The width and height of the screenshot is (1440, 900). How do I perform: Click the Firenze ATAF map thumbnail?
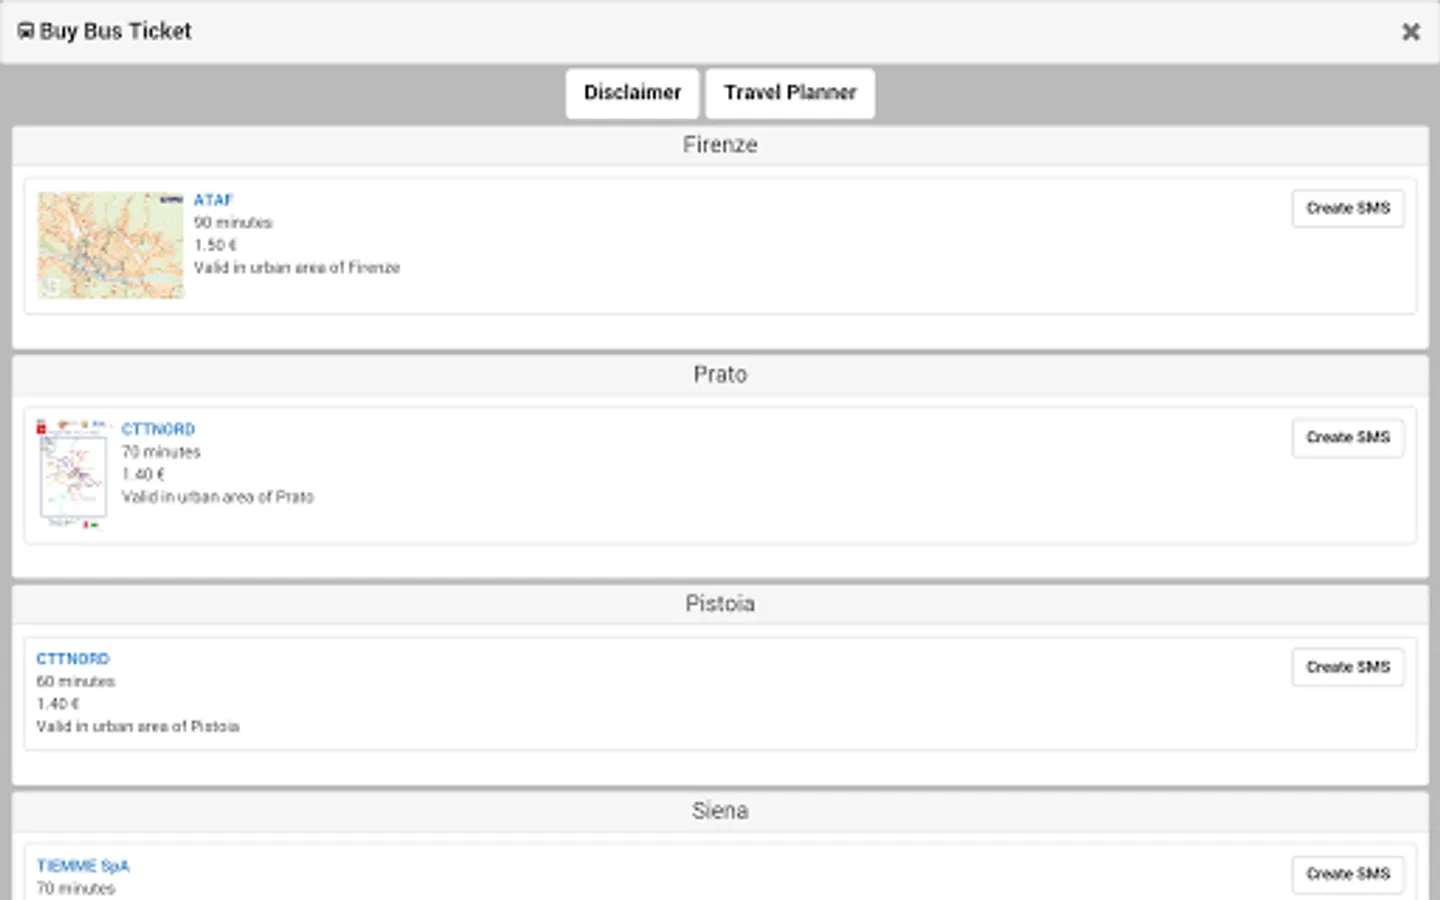(111, 245)
